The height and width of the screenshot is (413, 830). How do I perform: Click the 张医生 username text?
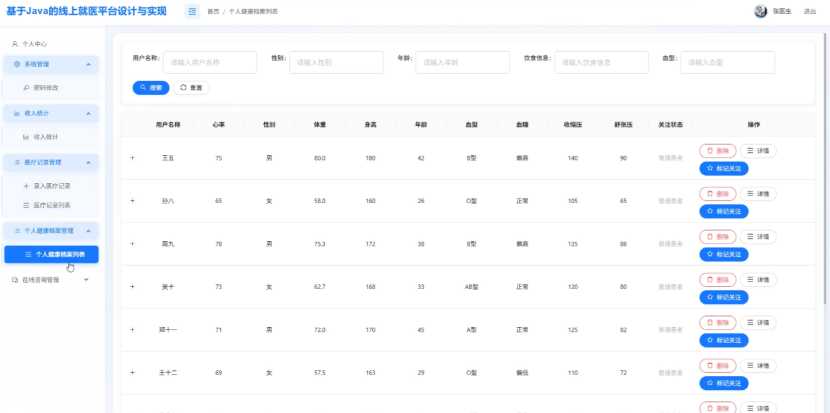782,12
